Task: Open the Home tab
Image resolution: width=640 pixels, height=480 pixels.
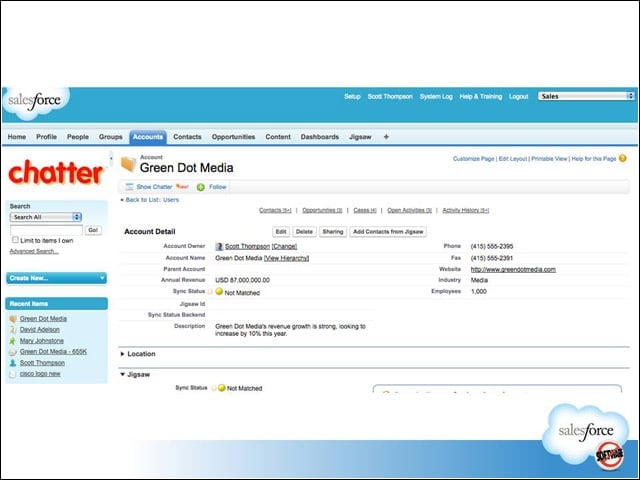Action: coord(17,137)
